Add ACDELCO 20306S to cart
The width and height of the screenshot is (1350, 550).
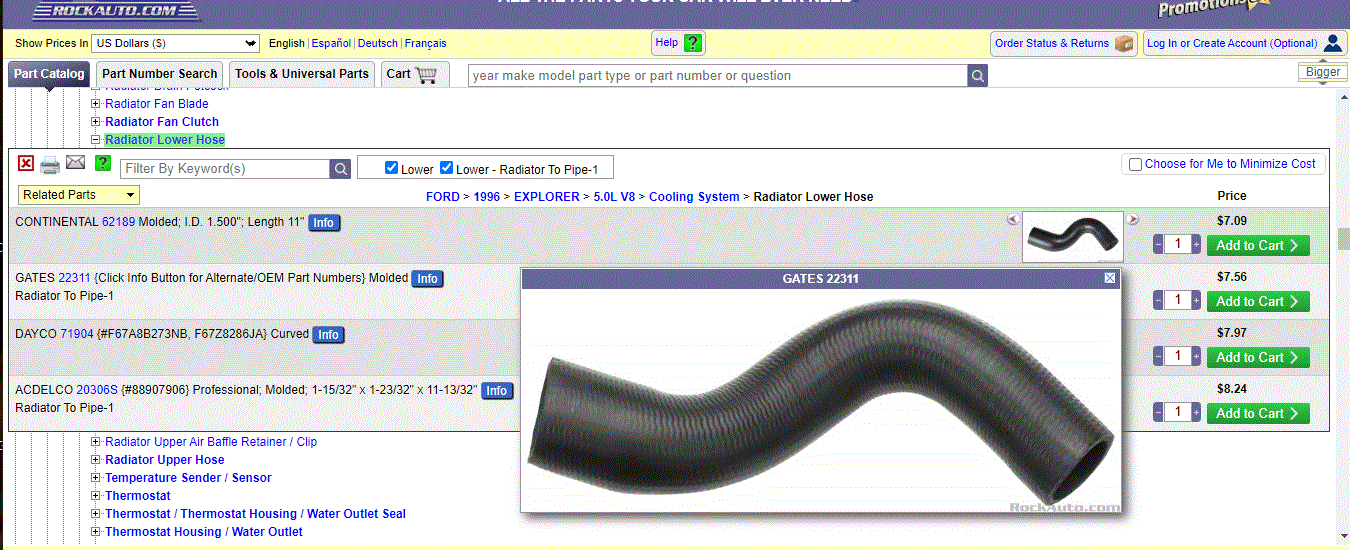[1258, 413]
